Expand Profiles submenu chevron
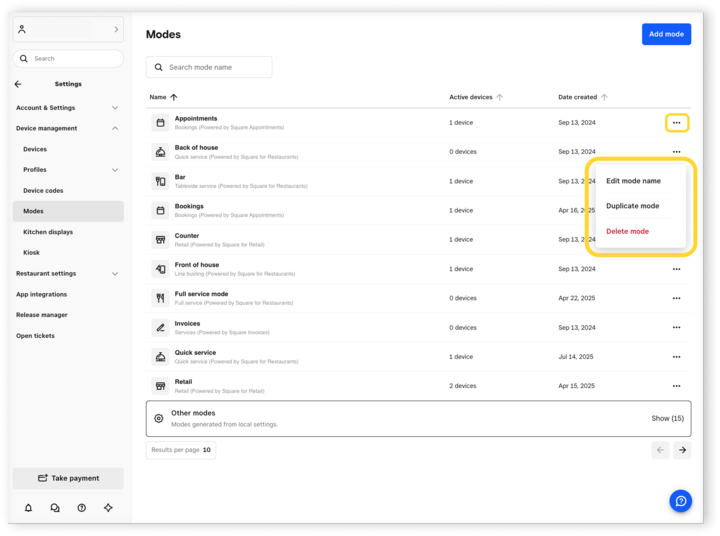Image resolution: width=720 pixels, height=536 pixels. click(115, 170)
